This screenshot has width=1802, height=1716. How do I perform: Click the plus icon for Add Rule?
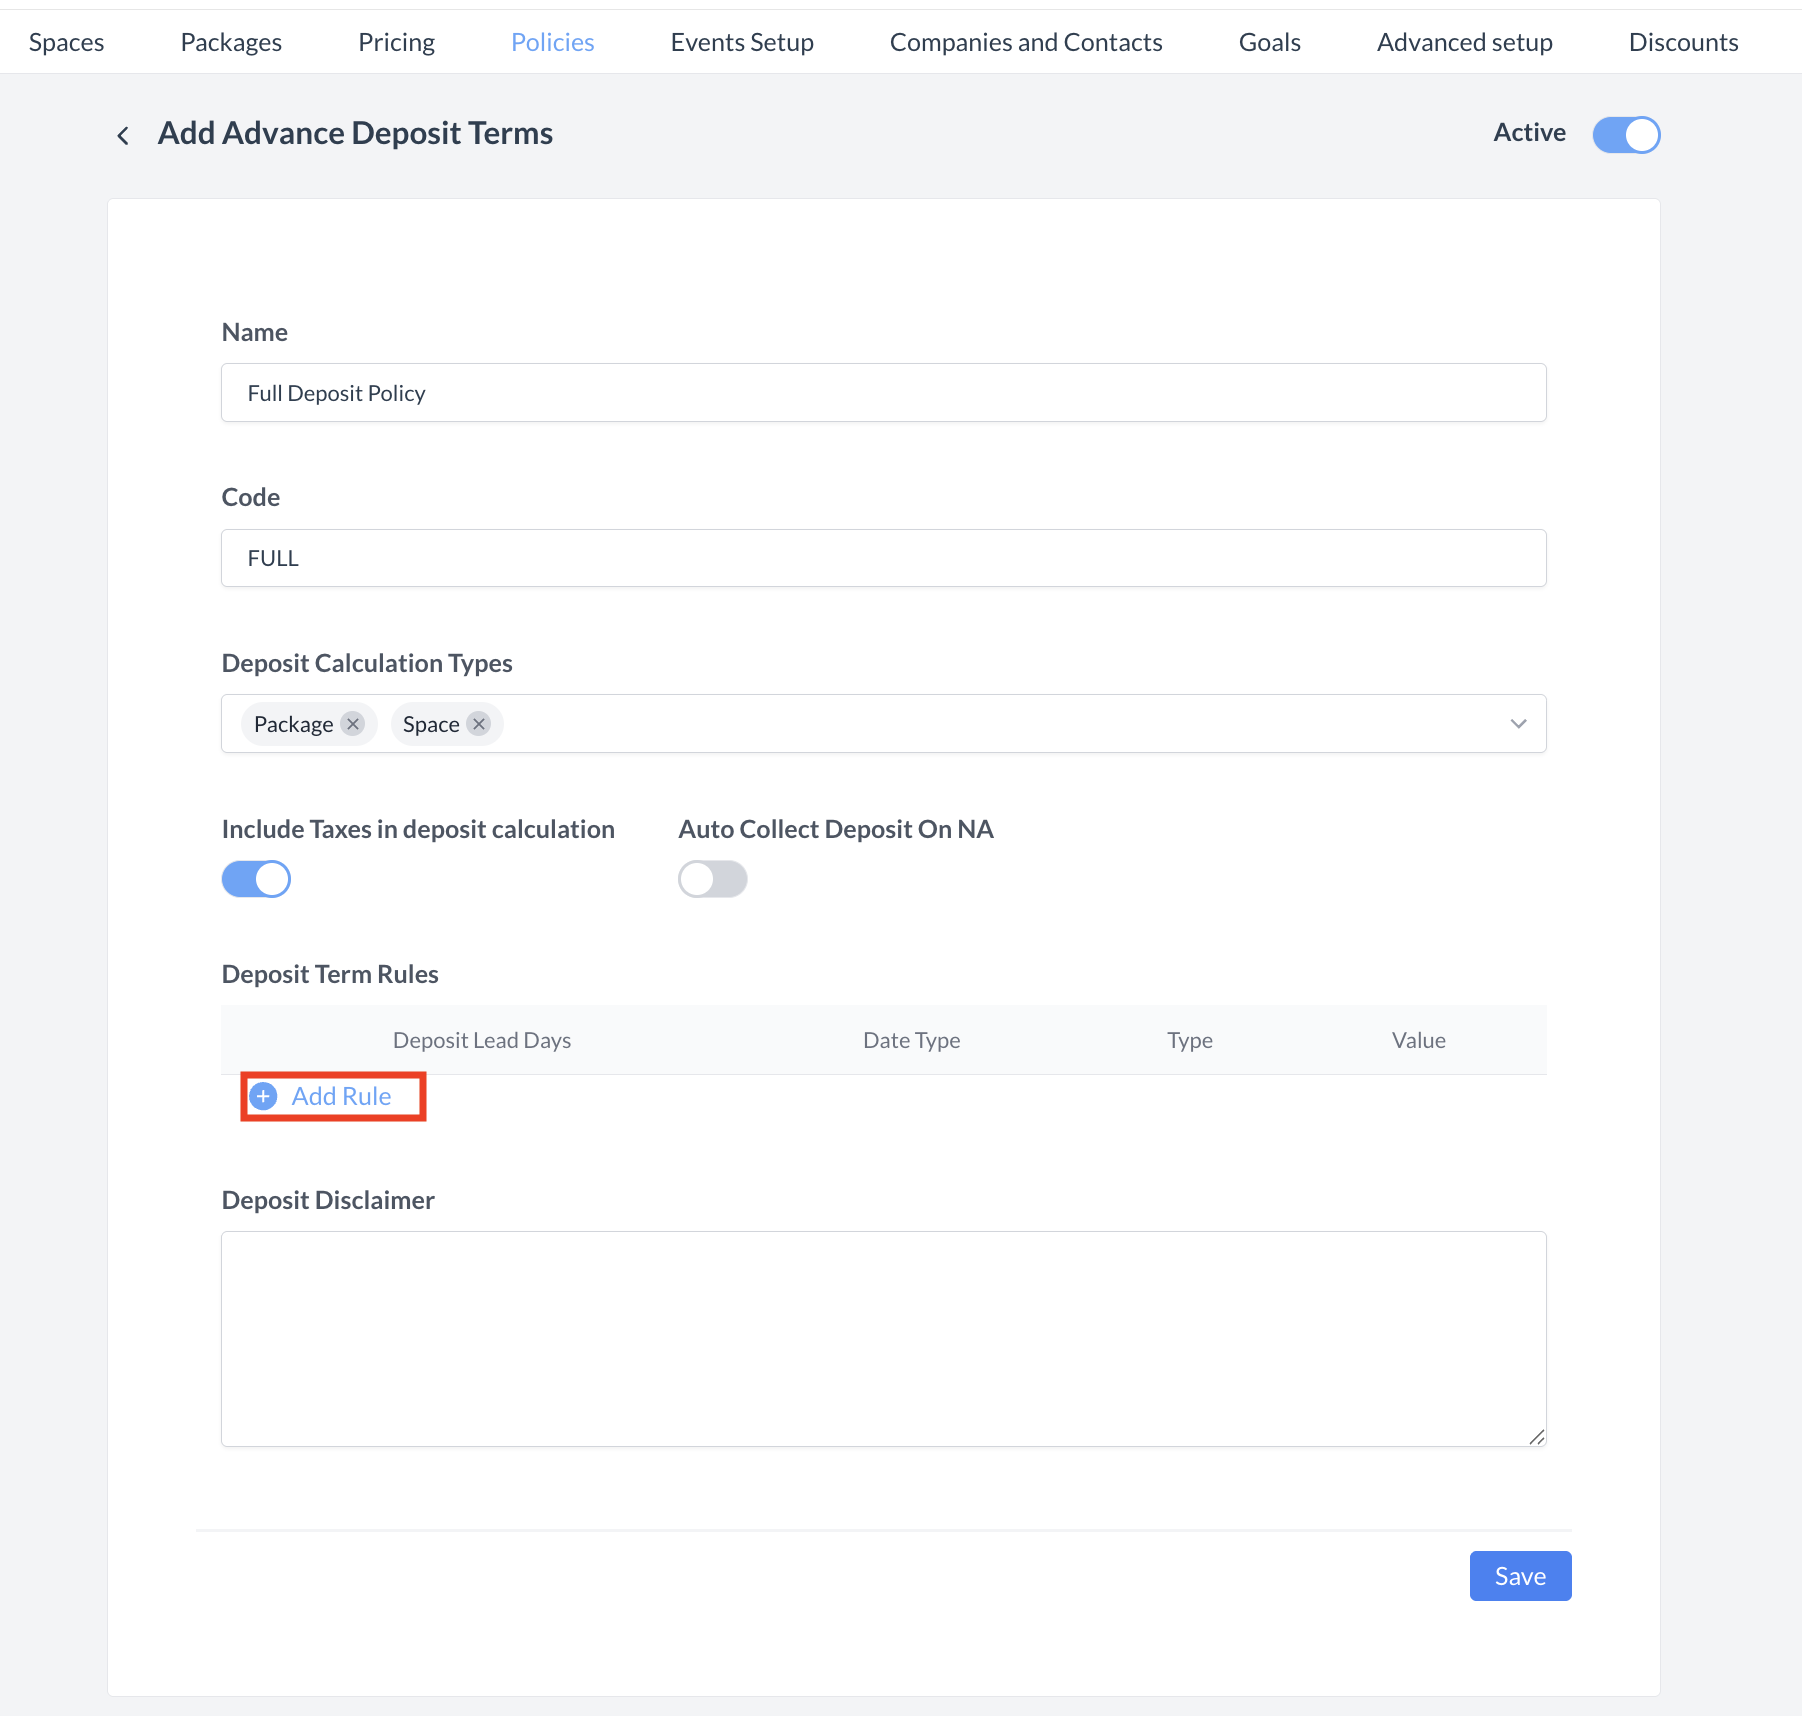pyautogui.click(x=263, y=1097)
